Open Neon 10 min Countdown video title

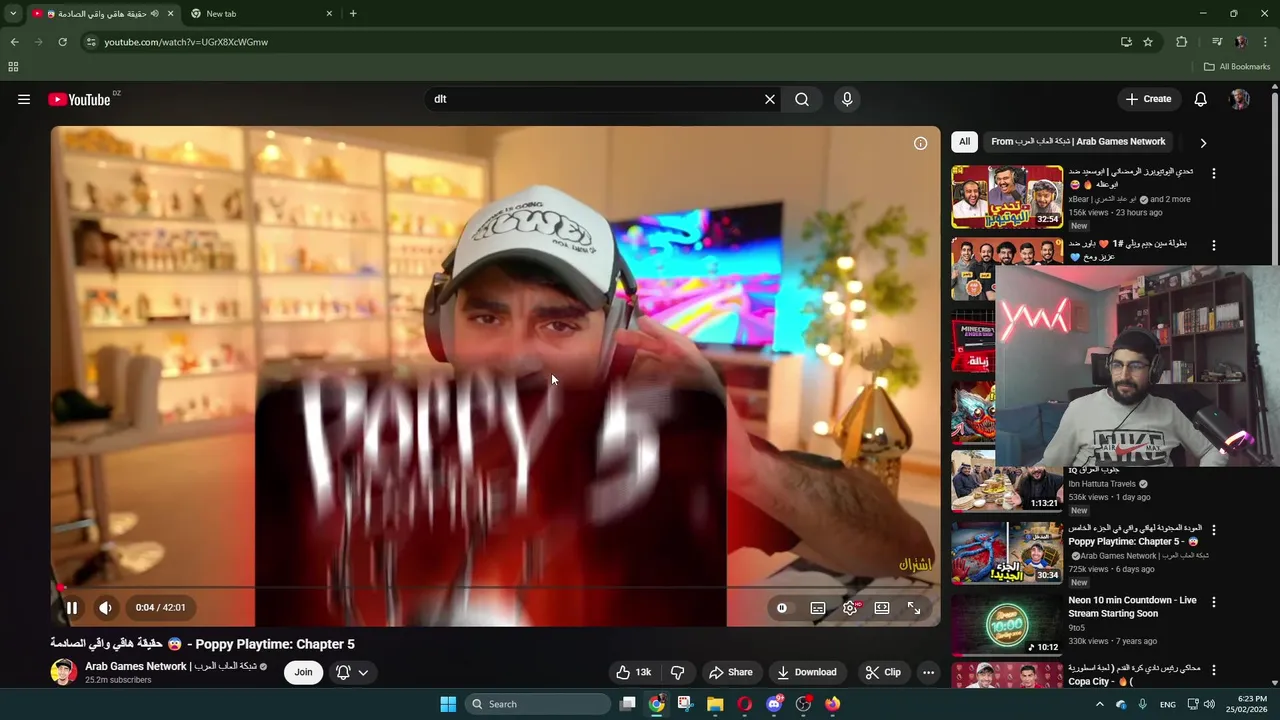coord(1132,607)
